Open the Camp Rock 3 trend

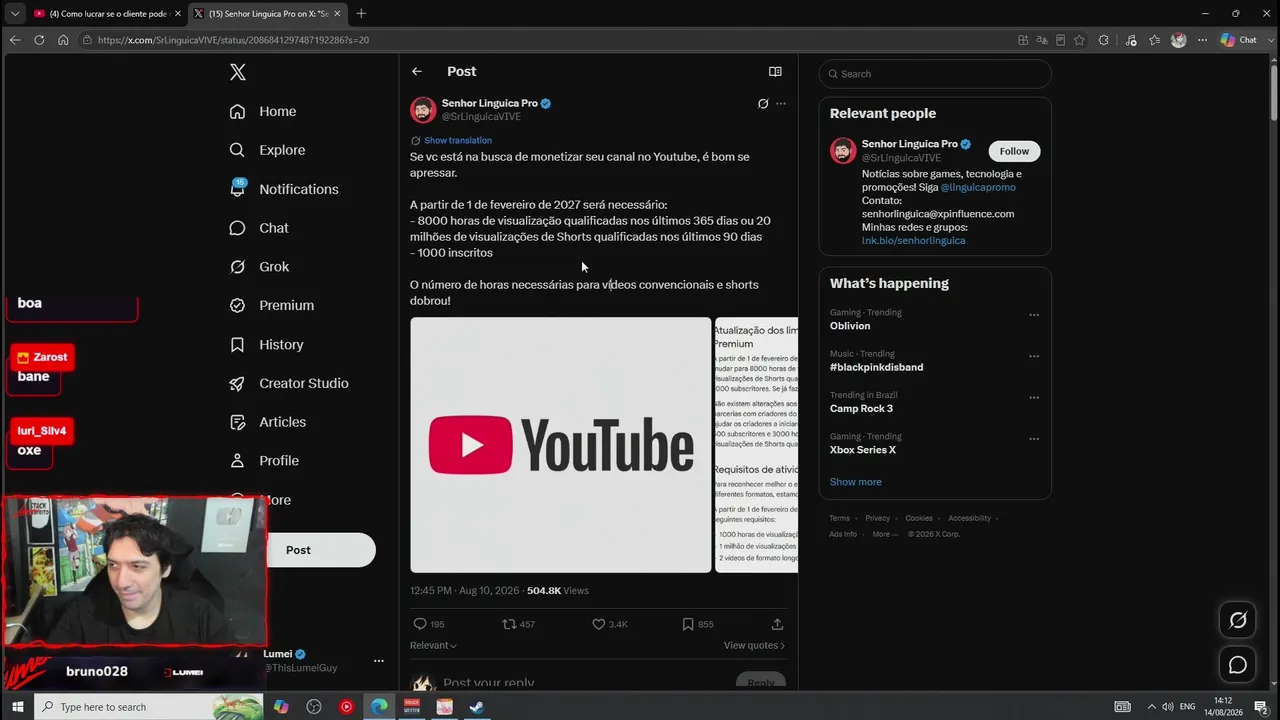(861, 408)
